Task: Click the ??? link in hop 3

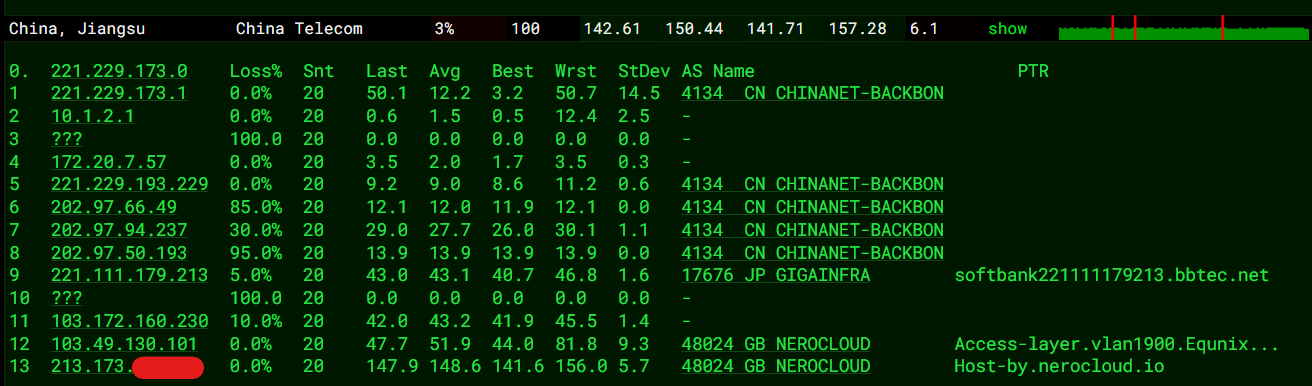Action: [67, 140]
